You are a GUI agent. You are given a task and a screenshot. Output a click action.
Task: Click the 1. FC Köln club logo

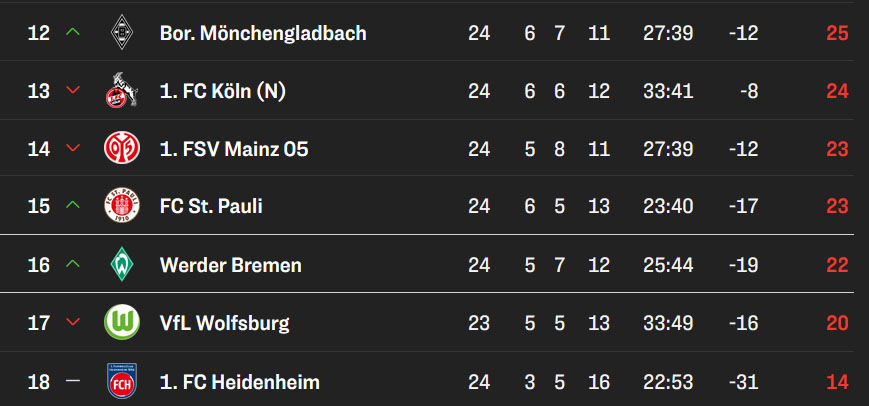pos(122,91)
